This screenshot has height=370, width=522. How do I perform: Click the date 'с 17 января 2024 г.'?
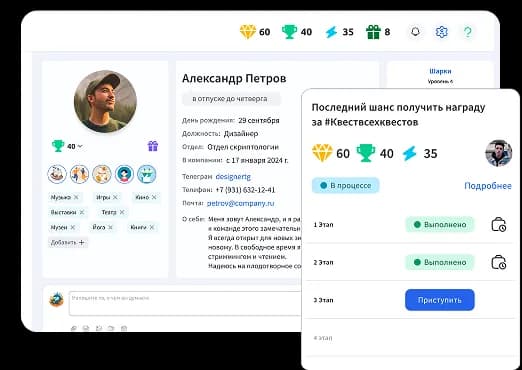257,160
